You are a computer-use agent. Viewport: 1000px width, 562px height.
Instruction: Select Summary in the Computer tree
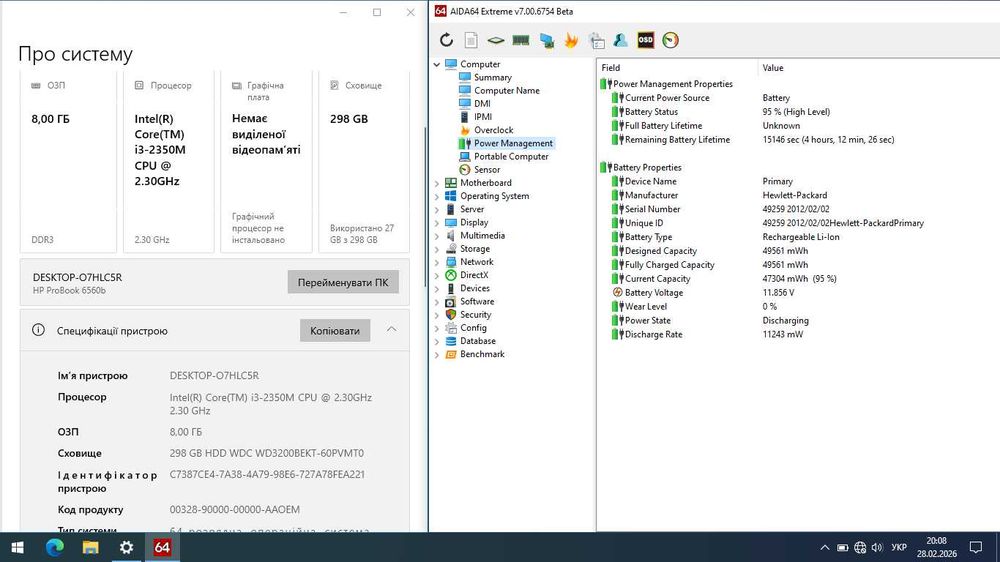tap(492, 77)
